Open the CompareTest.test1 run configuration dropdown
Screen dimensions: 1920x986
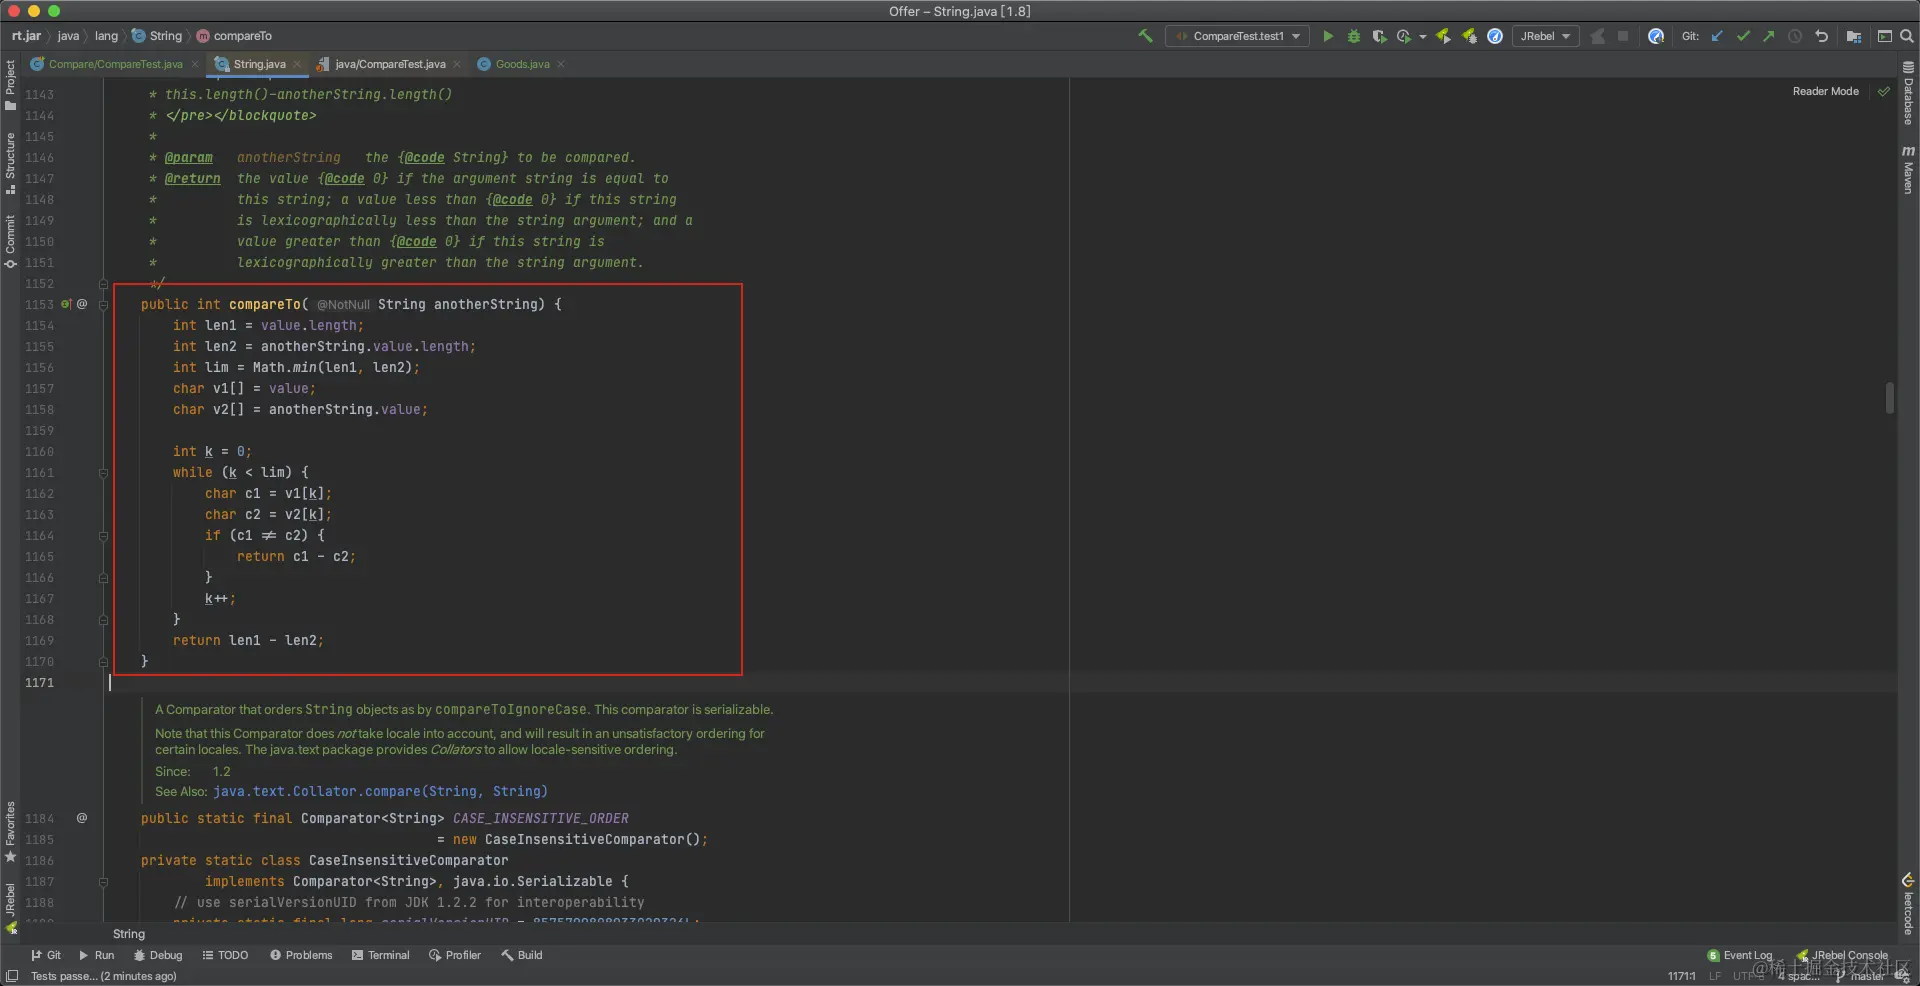pos(1238,36)
